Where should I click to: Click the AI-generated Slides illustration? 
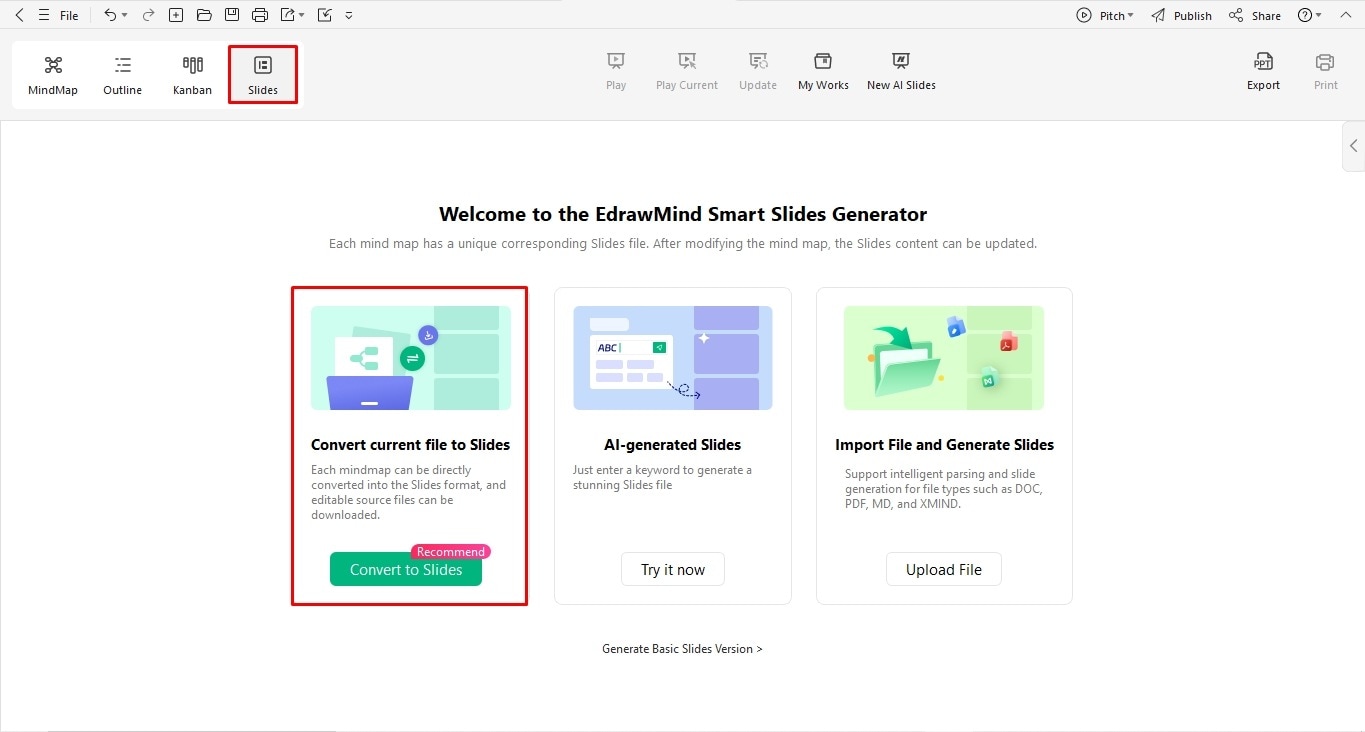pyautogui.click(x=673, y=358)
